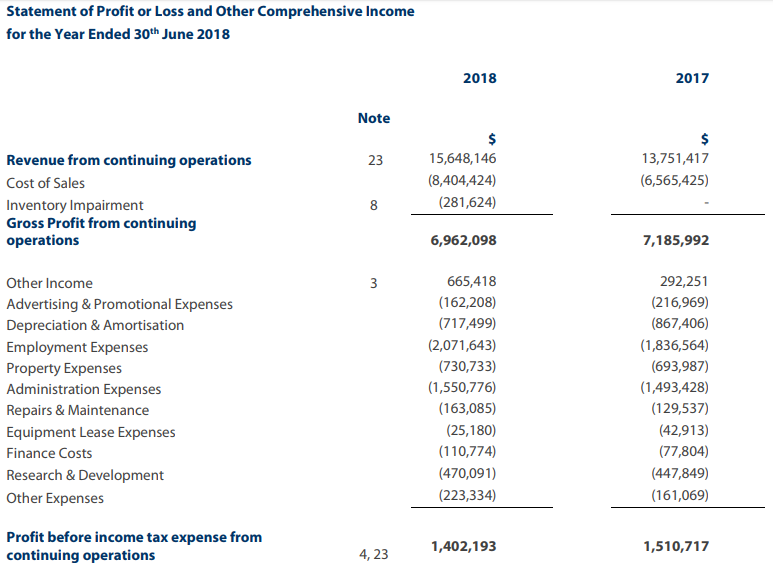Select 2018 employment expenses (2,071,643)

(x=462, y=345)
